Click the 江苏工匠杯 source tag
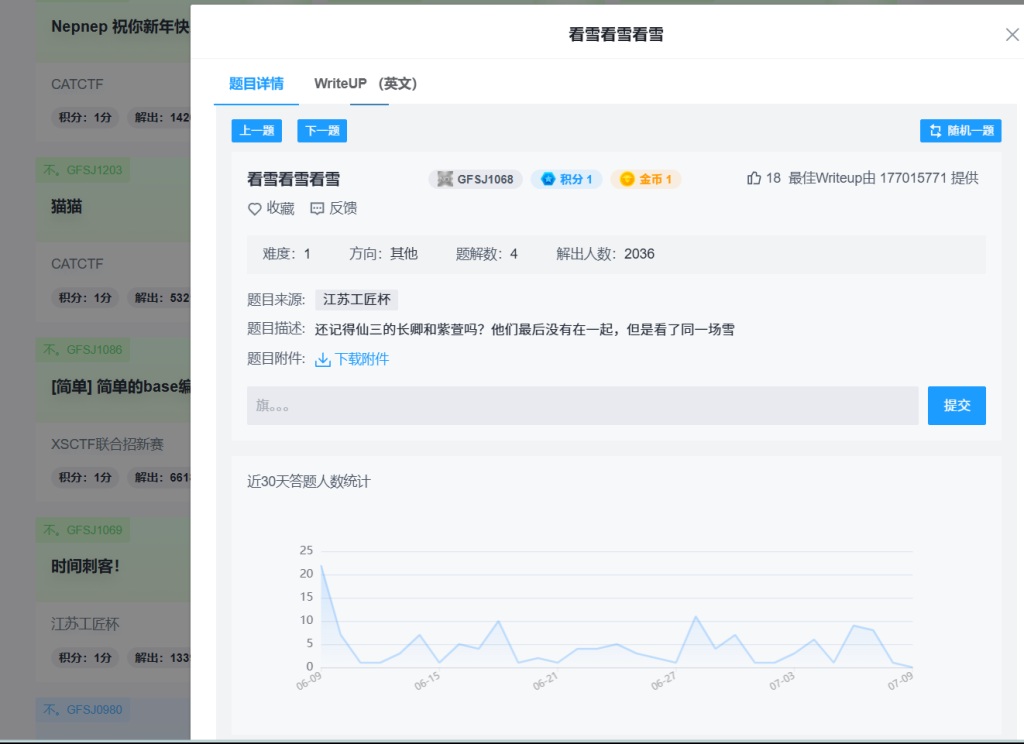The height and width of the screenshot is (744, 1024). coord(356,300)
